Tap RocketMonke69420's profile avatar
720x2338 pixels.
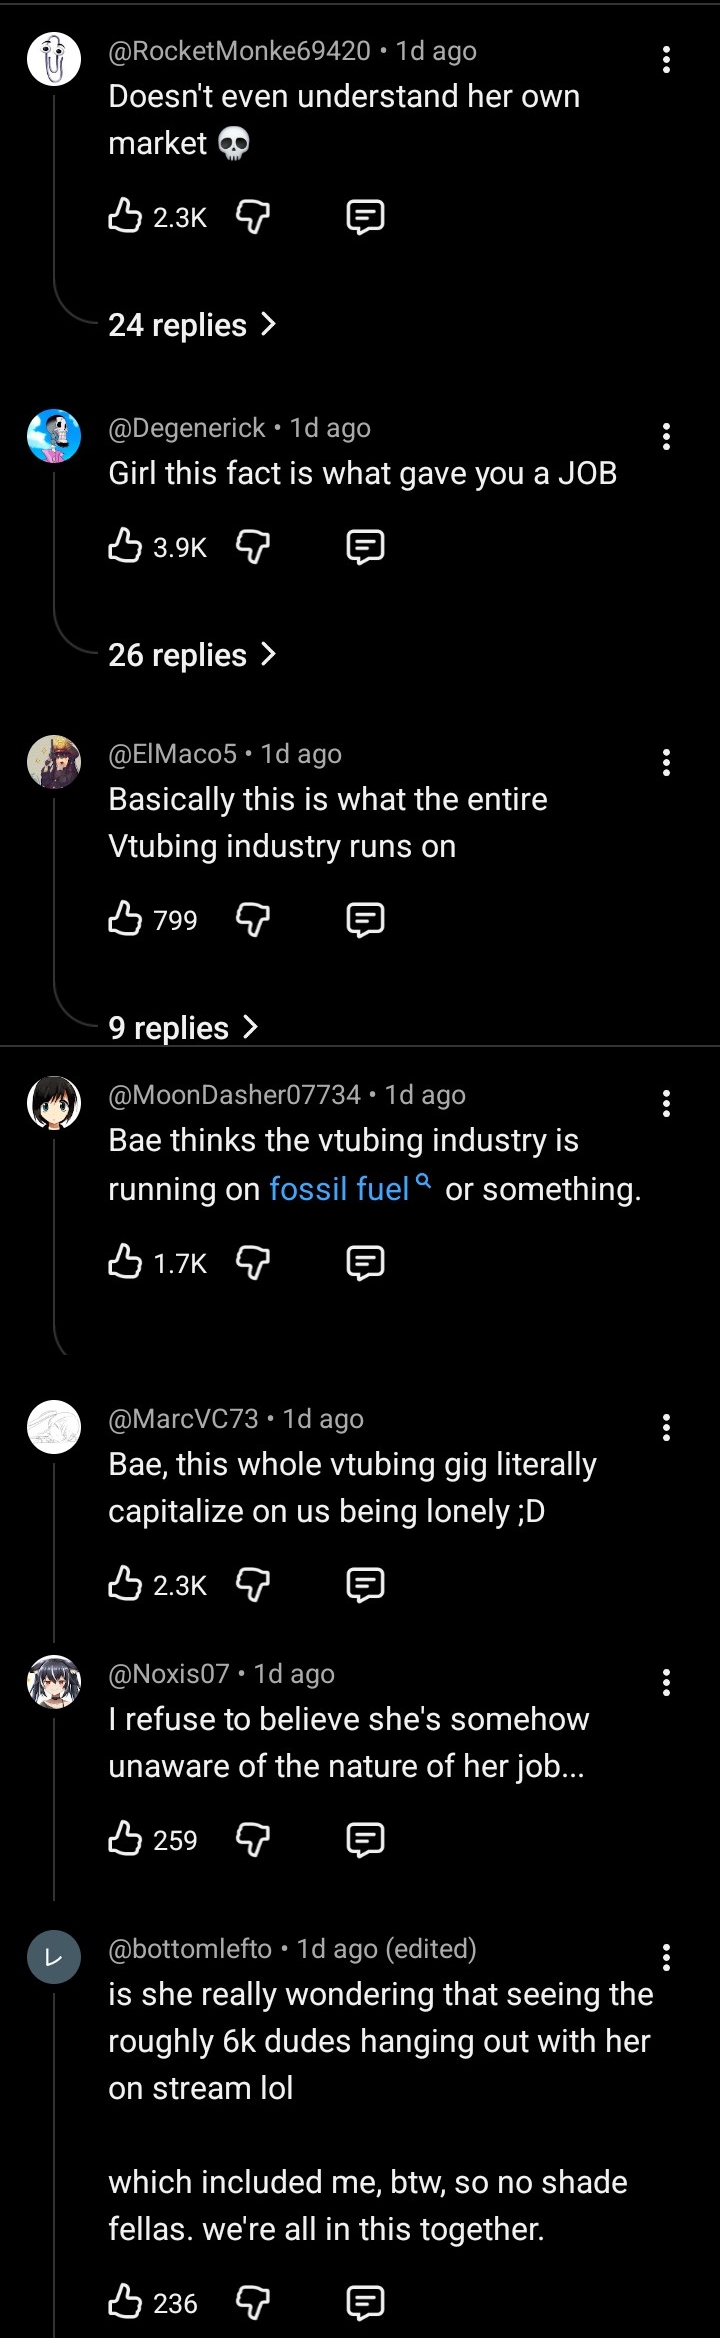coord(53,59)
